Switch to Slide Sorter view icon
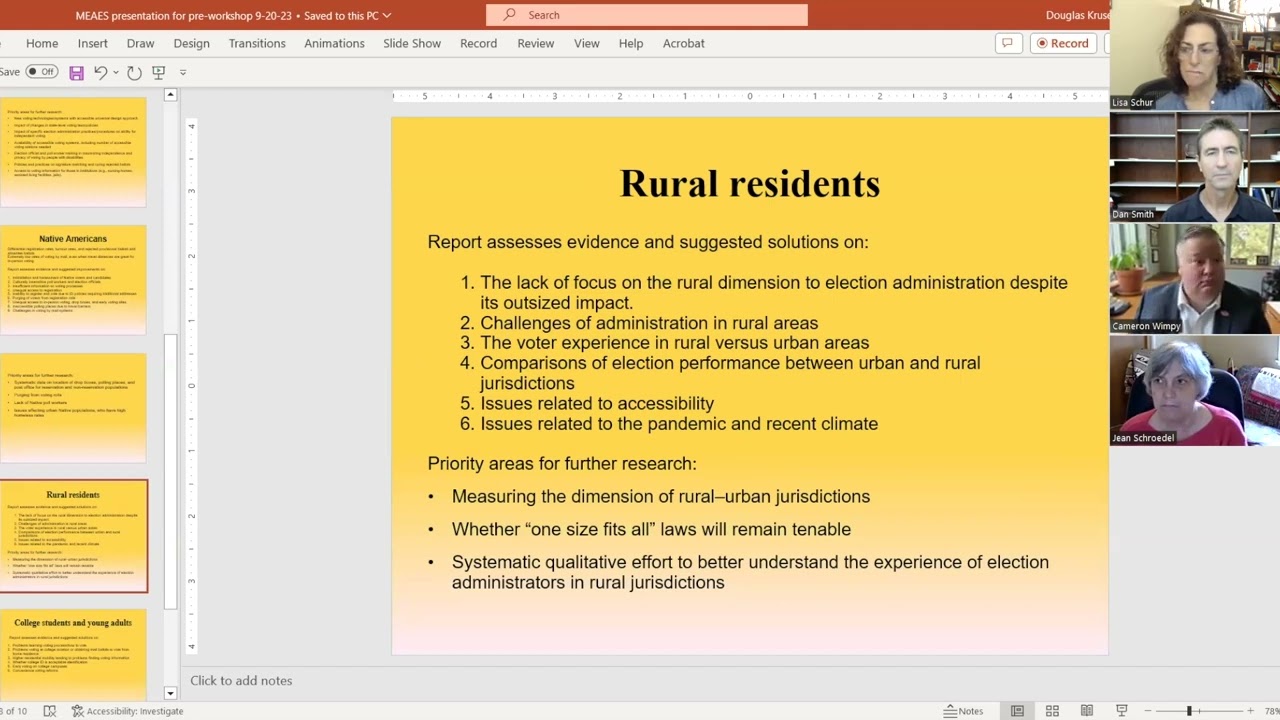Image resolution: width=1280 pixels, height=720 pixels. [x=1052, y=711]
